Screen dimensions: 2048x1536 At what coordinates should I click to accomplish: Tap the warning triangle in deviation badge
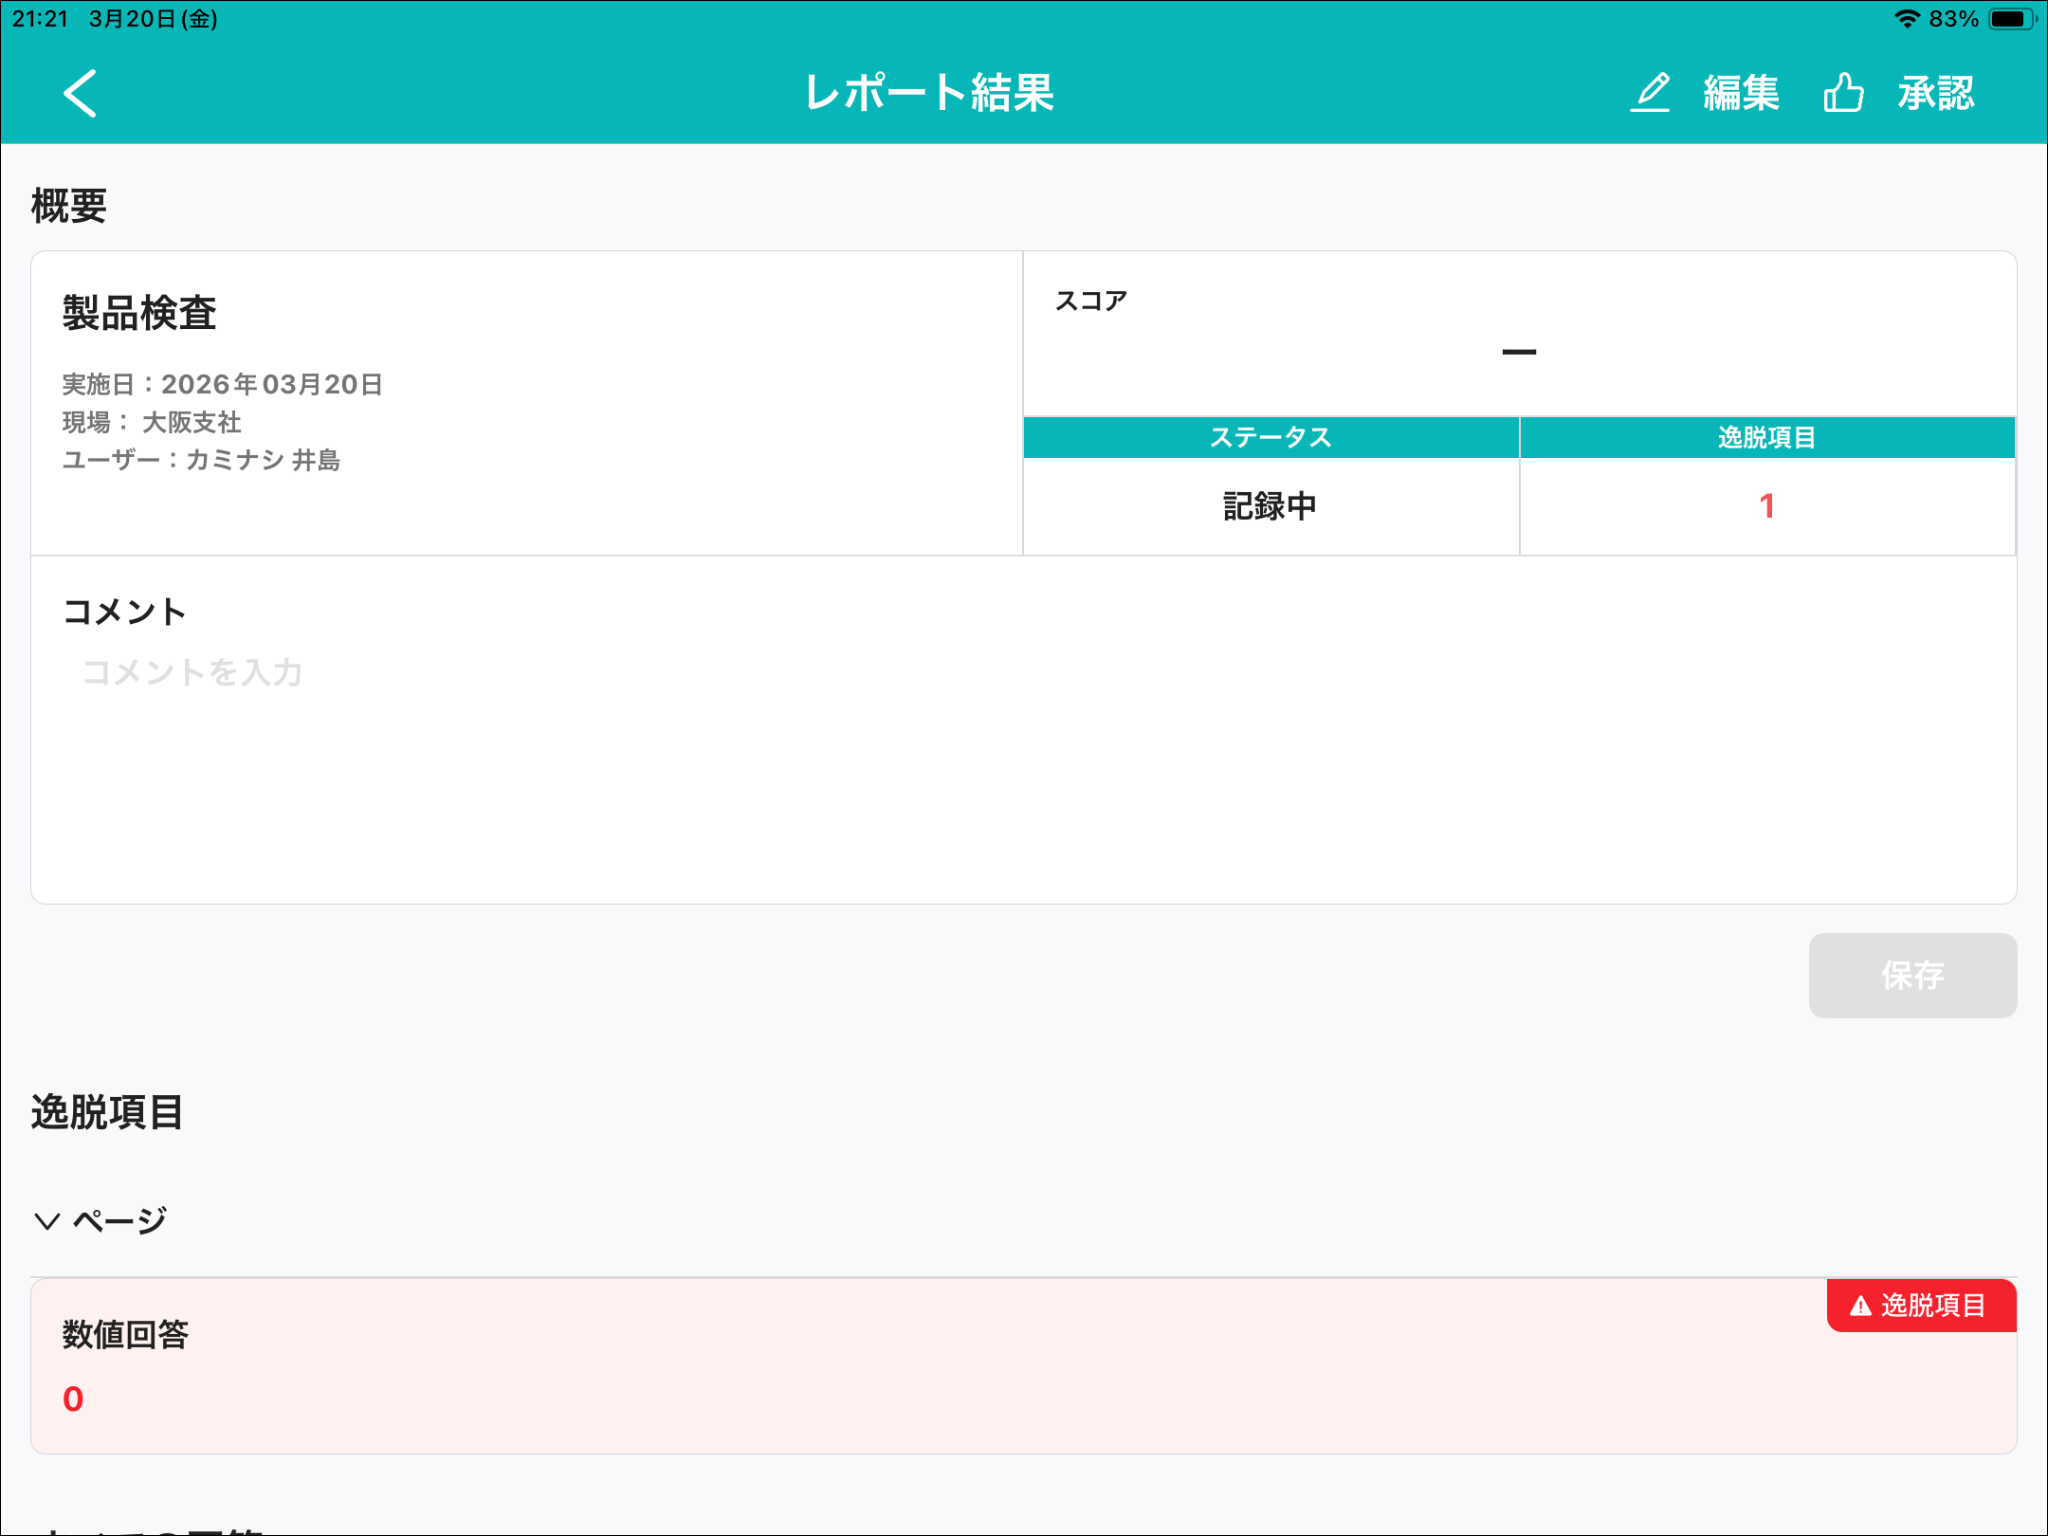(x=1860, y=1306)
